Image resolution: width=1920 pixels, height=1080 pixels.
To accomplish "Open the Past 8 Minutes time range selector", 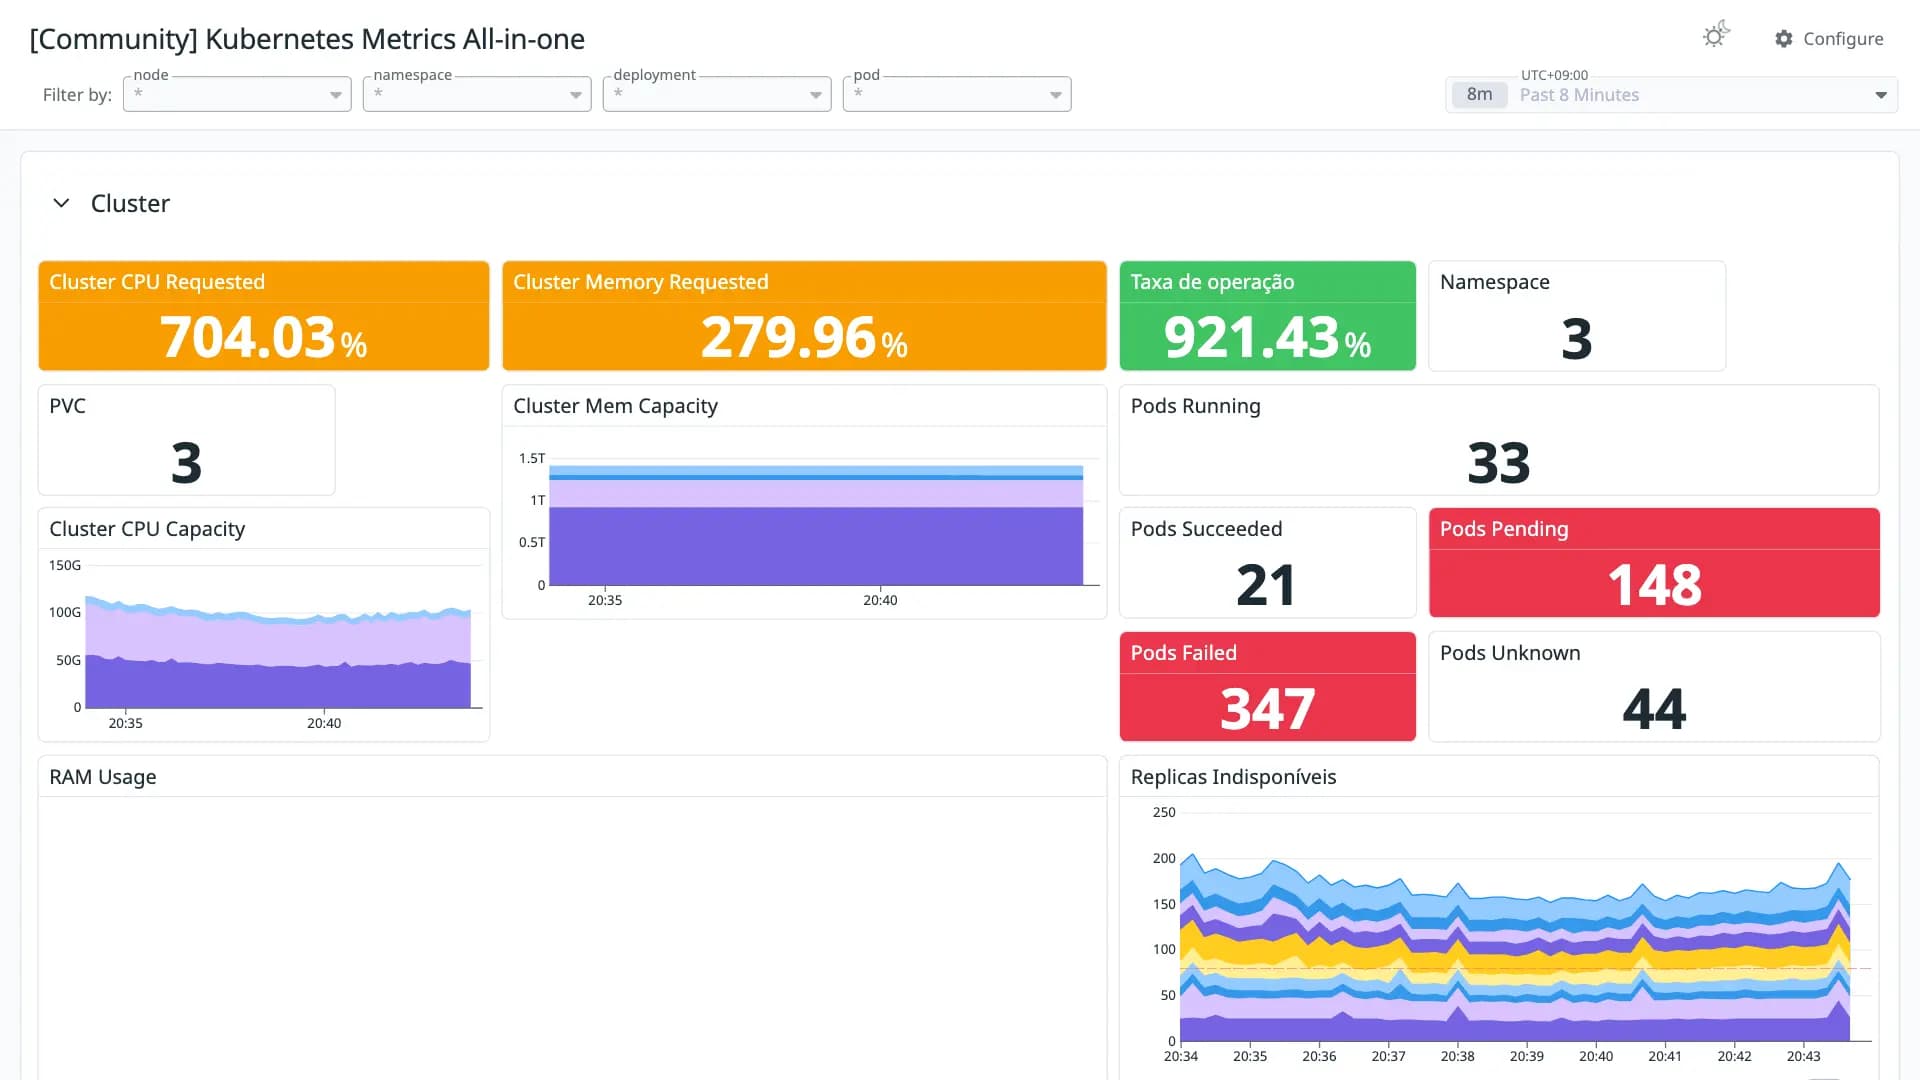I will [1672, 95].
